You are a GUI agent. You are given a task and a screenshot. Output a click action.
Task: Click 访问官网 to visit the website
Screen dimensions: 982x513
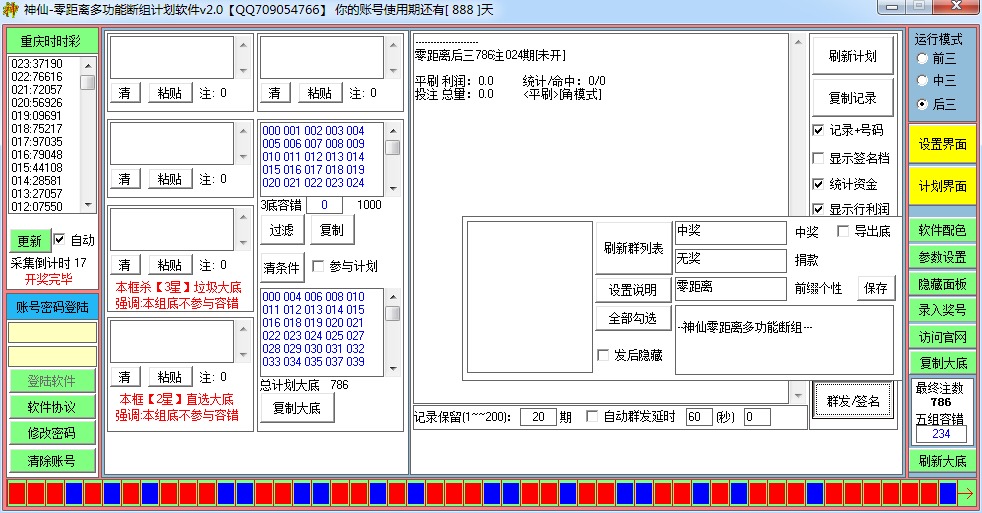942,336
